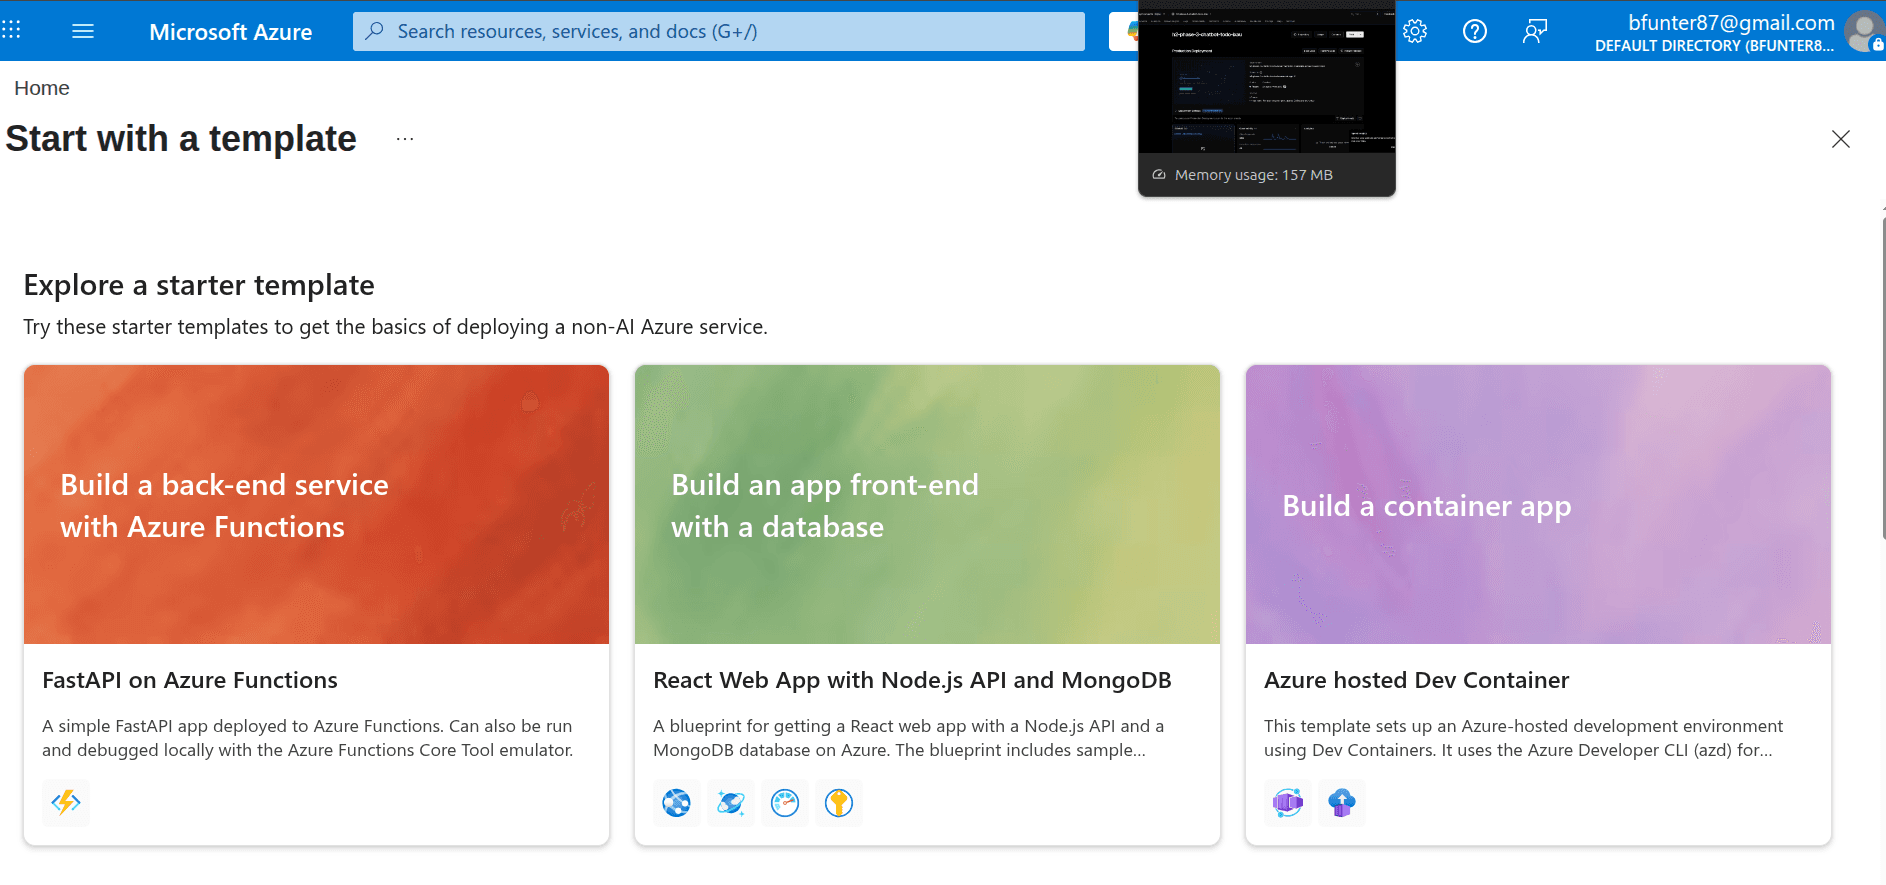1886x885 pixels.
Task: Open the Help question mark icon
Action: click(x=1474, y=31)
